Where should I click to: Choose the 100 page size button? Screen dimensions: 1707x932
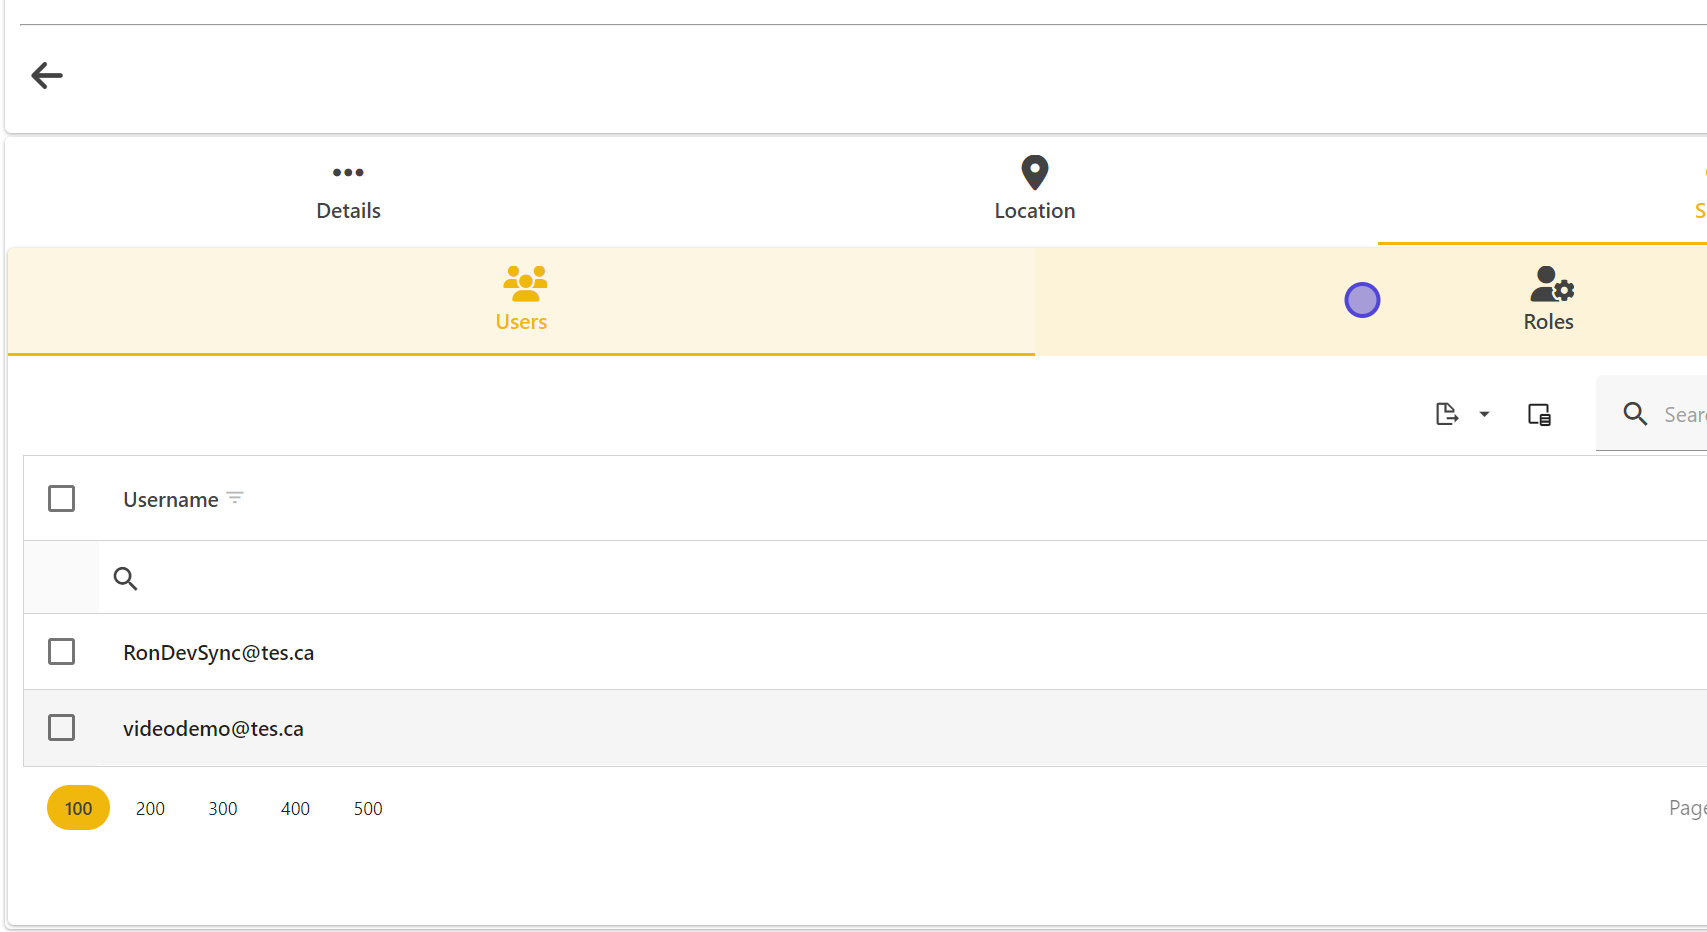point(78,808)
